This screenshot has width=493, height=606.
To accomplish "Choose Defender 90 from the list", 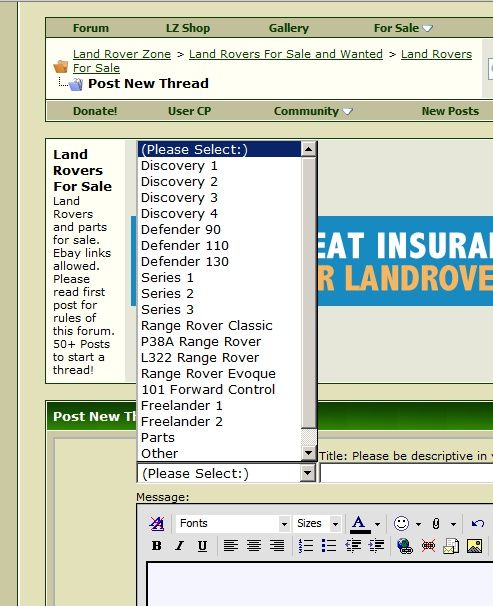I will (x=219, y=230).
